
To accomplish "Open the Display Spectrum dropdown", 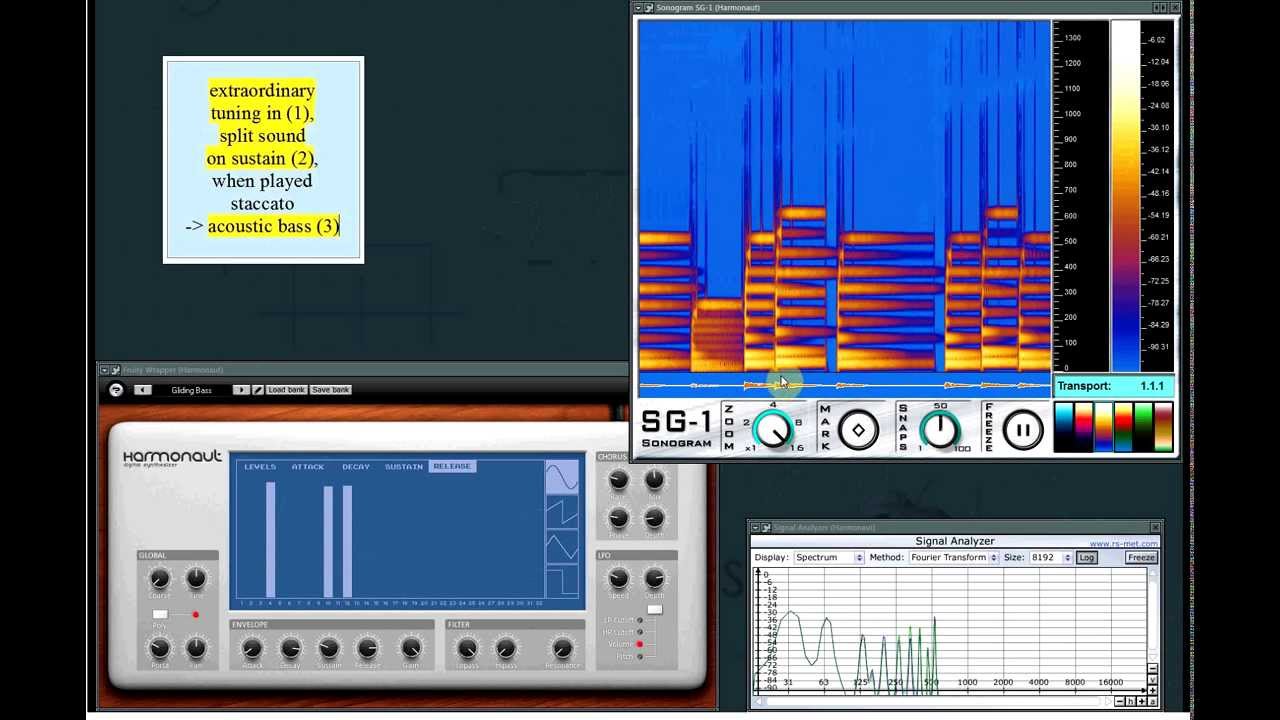I will coord(828,558).
